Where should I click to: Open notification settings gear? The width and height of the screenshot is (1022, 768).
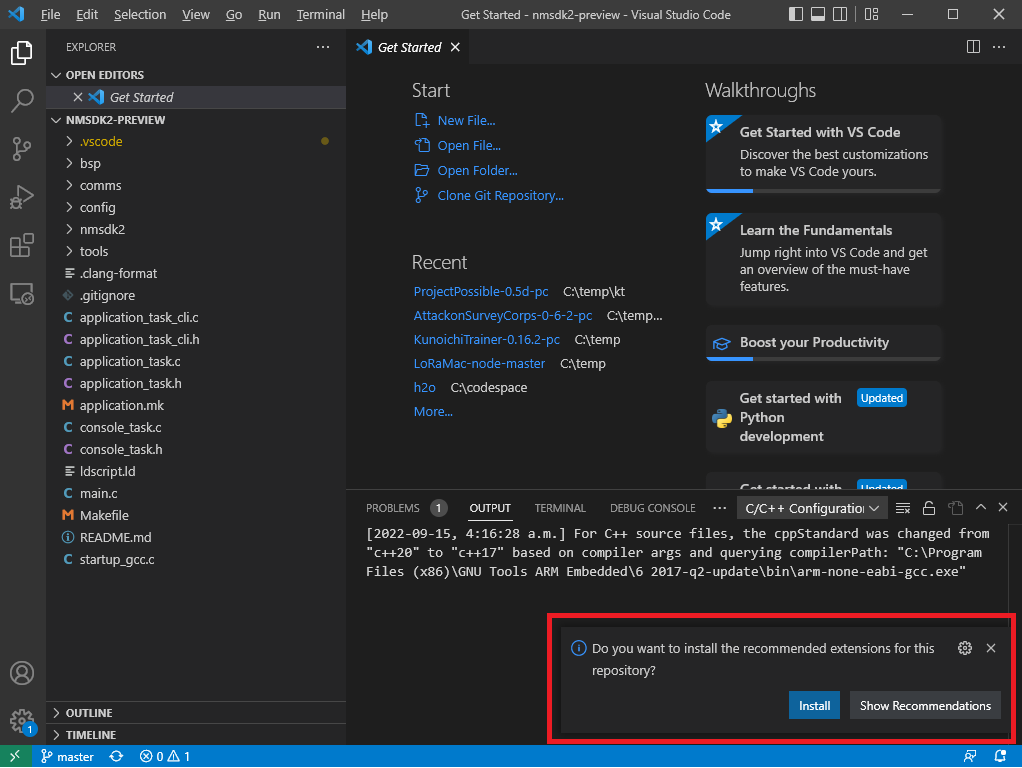click(965, 648)
